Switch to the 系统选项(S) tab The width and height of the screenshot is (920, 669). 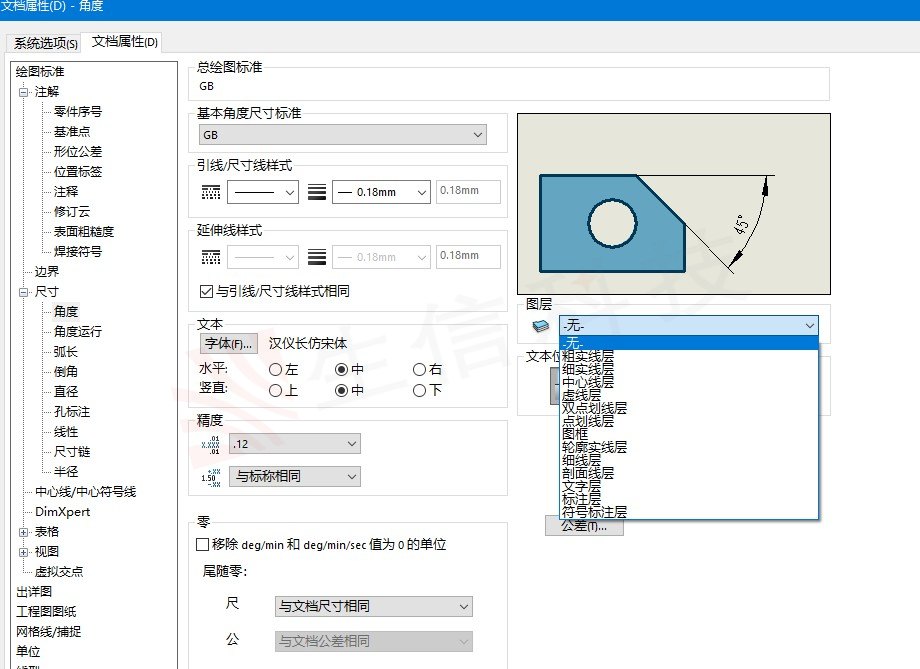coord(45,43)
